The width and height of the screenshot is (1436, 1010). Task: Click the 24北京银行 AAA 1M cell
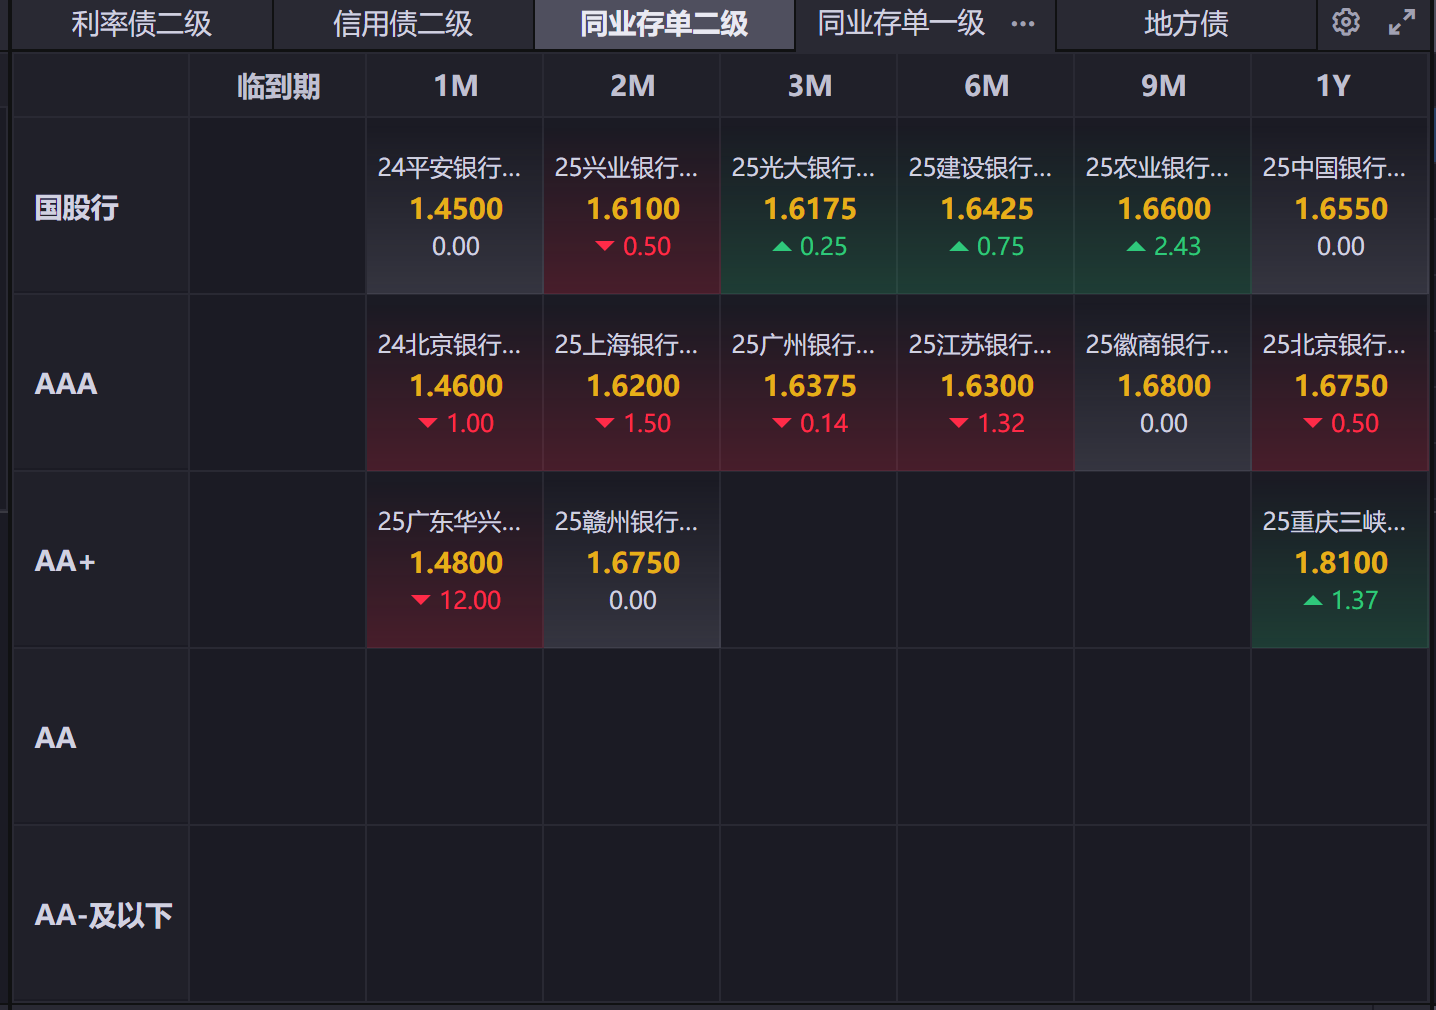coord(455,384)
